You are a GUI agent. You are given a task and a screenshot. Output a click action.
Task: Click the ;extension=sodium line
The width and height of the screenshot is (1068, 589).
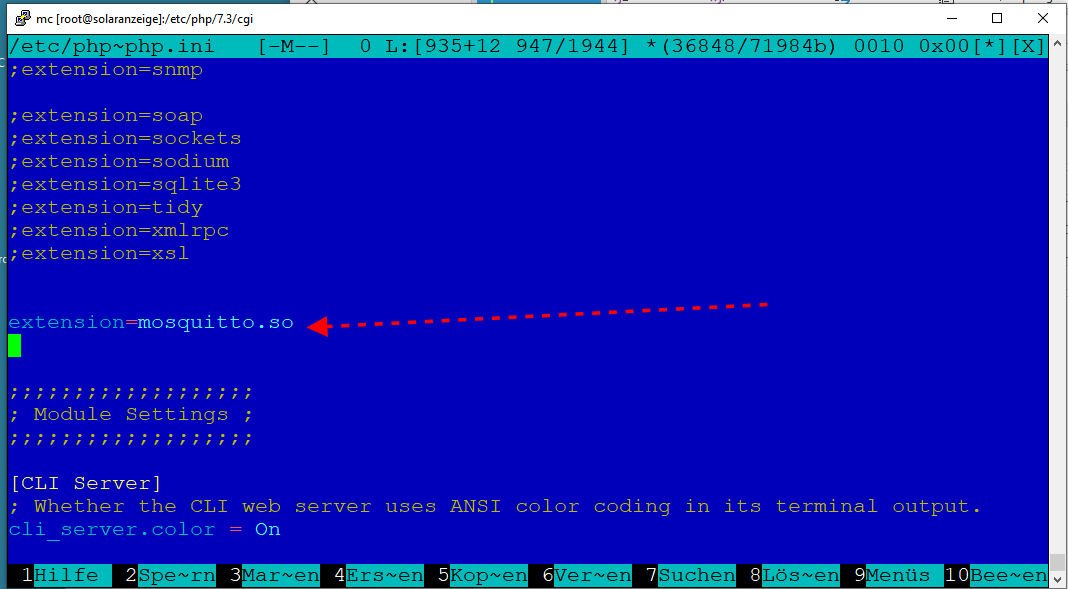[120, 161]
